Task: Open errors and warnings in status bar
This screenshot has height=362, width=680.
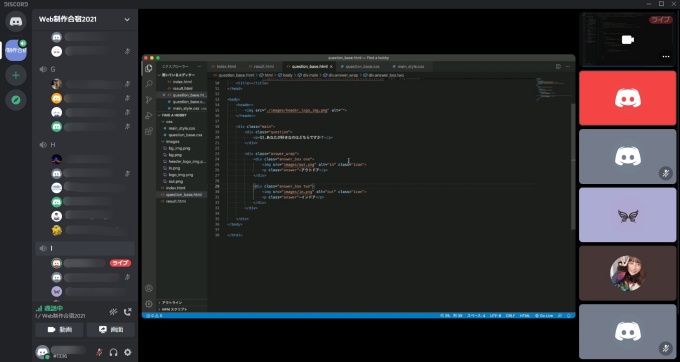Action: pos(154,316)
